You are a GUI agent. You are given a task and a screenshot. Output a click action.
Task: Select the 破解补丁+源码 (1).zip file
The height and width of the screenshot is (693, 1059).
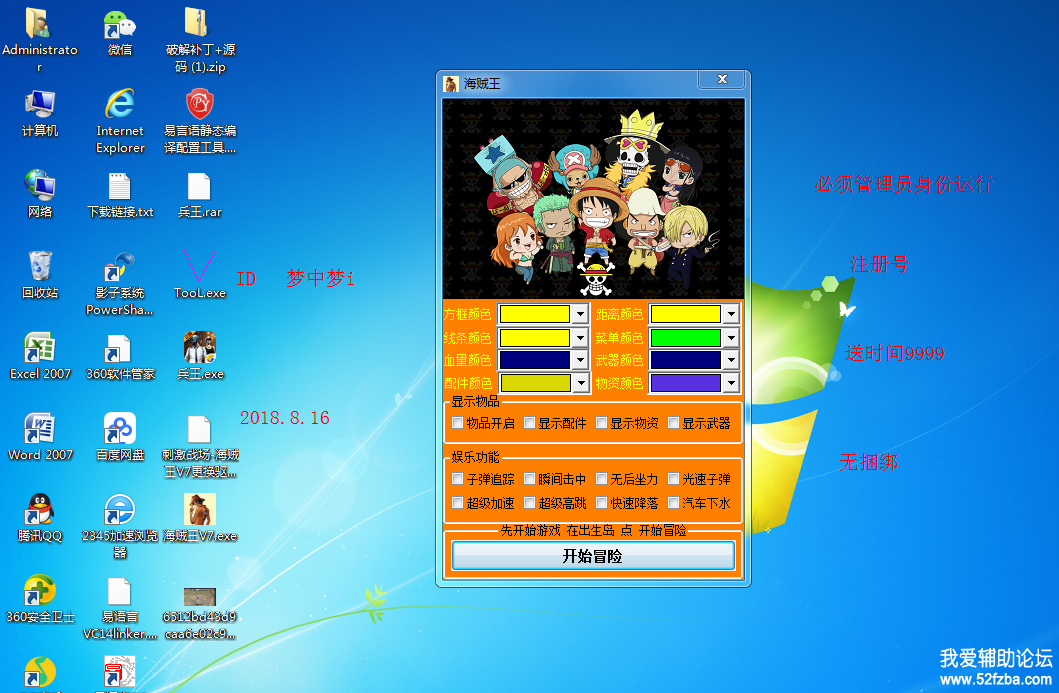[200, 39]
